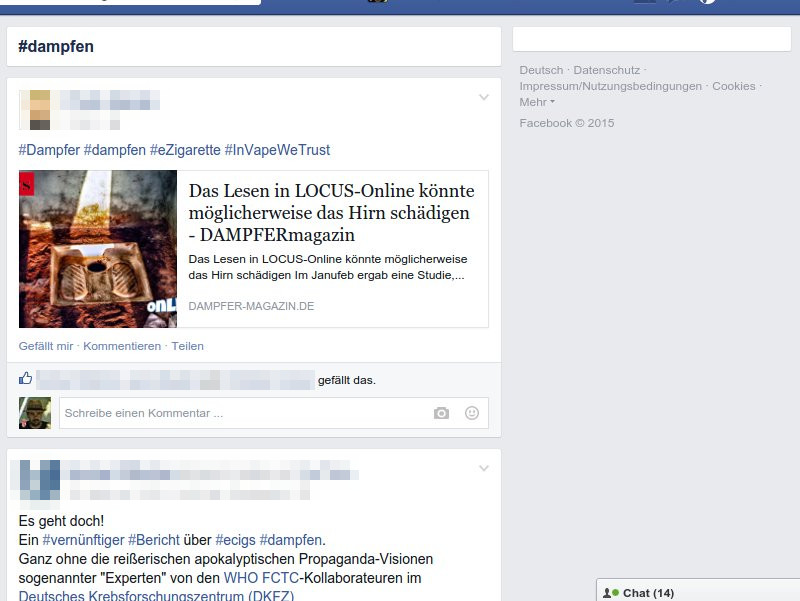Click the camera icon in comment box
The width and height of the screenshot is (800, 601).
coord(441,413)
